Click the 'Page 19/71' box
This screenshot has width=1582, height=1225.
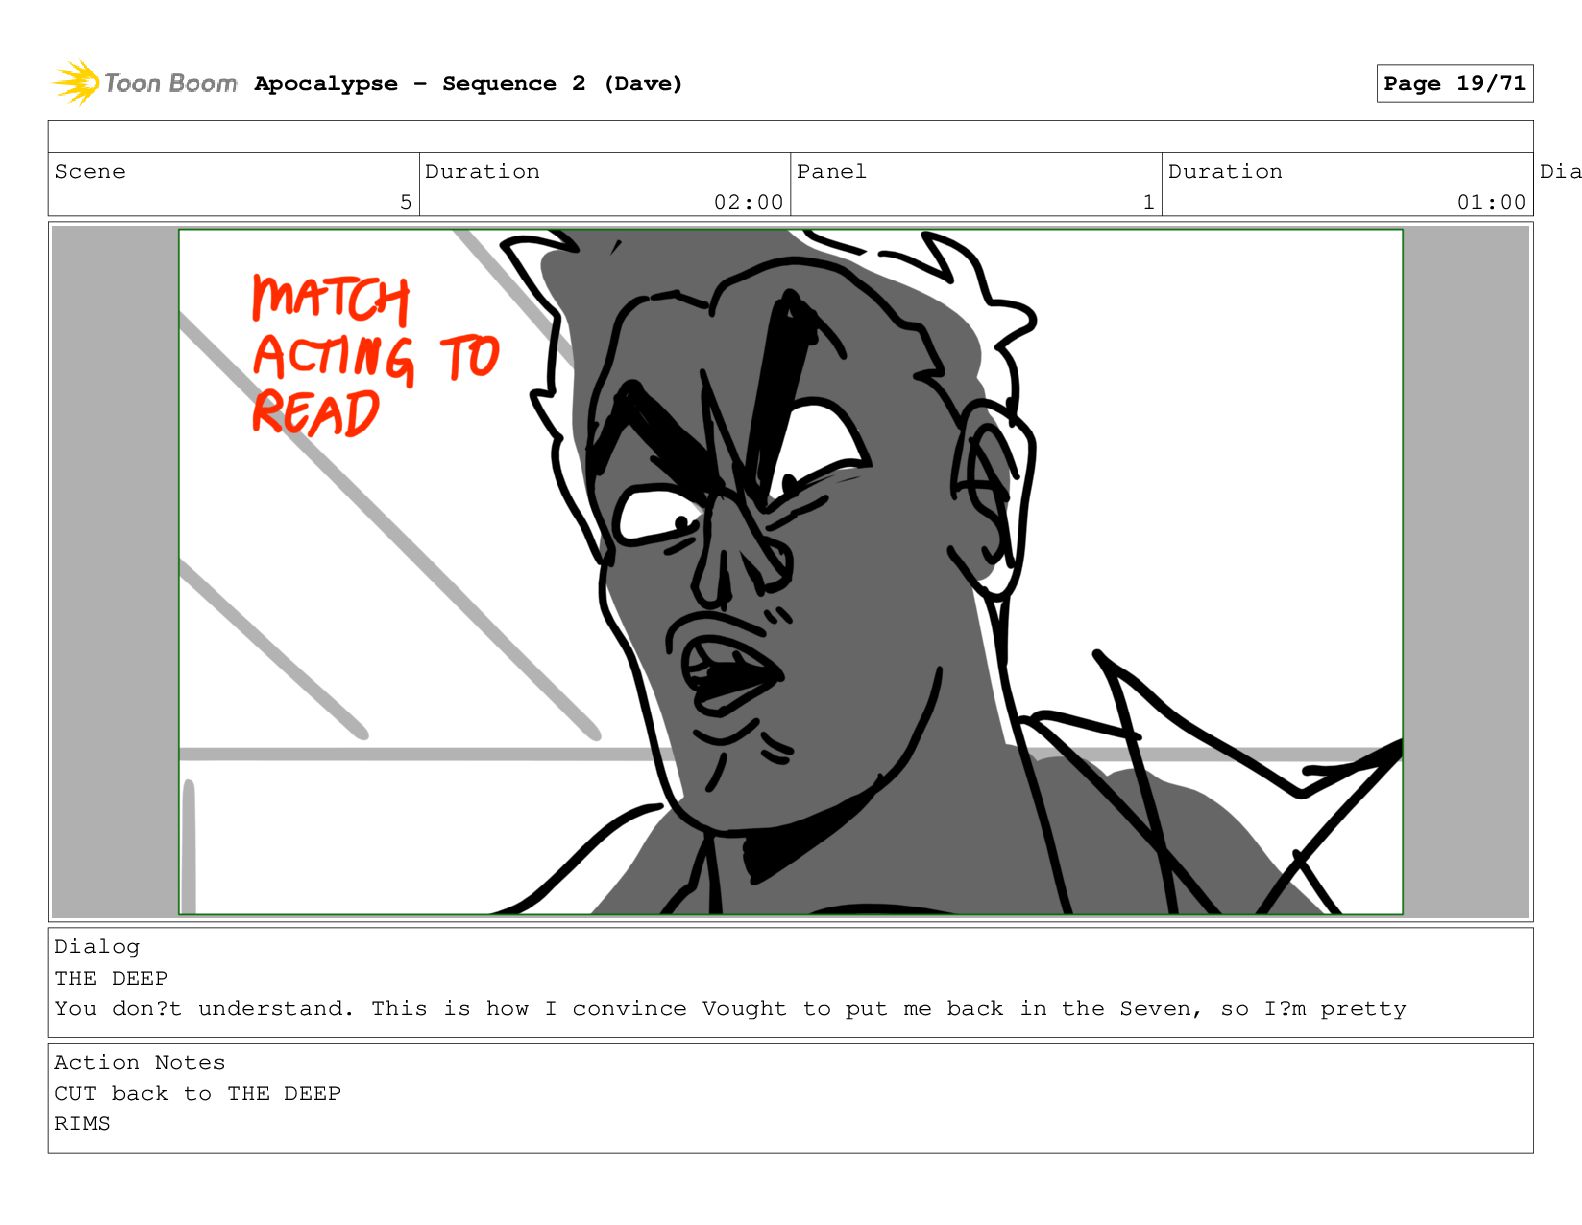click(x=1454, y=84)
